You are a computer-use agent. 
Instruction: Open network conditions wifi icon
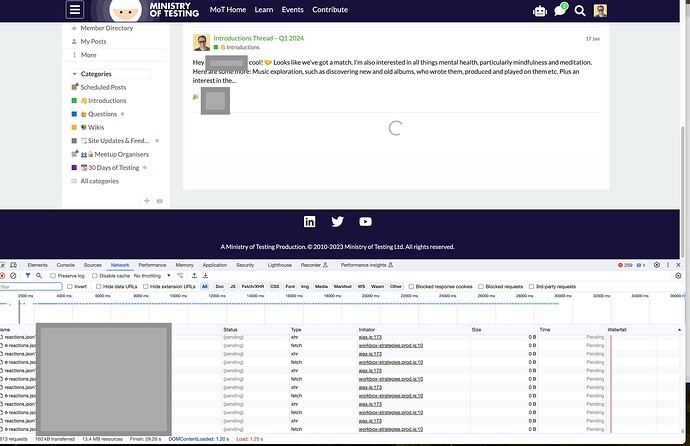180,276
